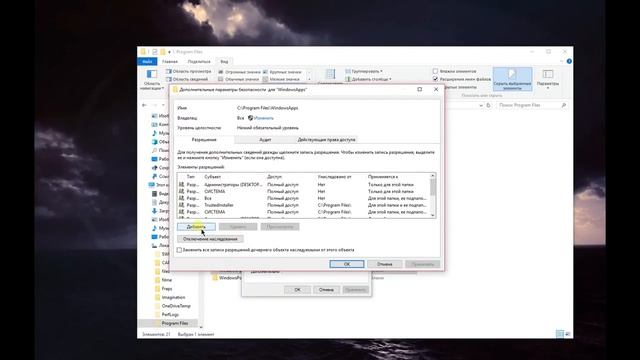Enable Флажки элементов checkbox
This screenshot has width=640, height=360.
click(436, 71)
